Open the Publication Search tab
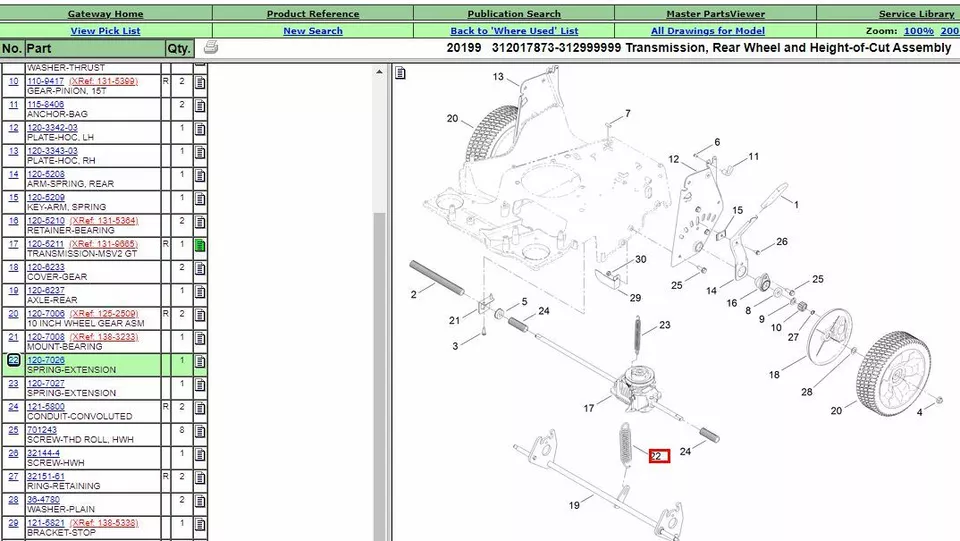Screen dimensions: 960x541 pyautogui.click(x=514, y=14)
